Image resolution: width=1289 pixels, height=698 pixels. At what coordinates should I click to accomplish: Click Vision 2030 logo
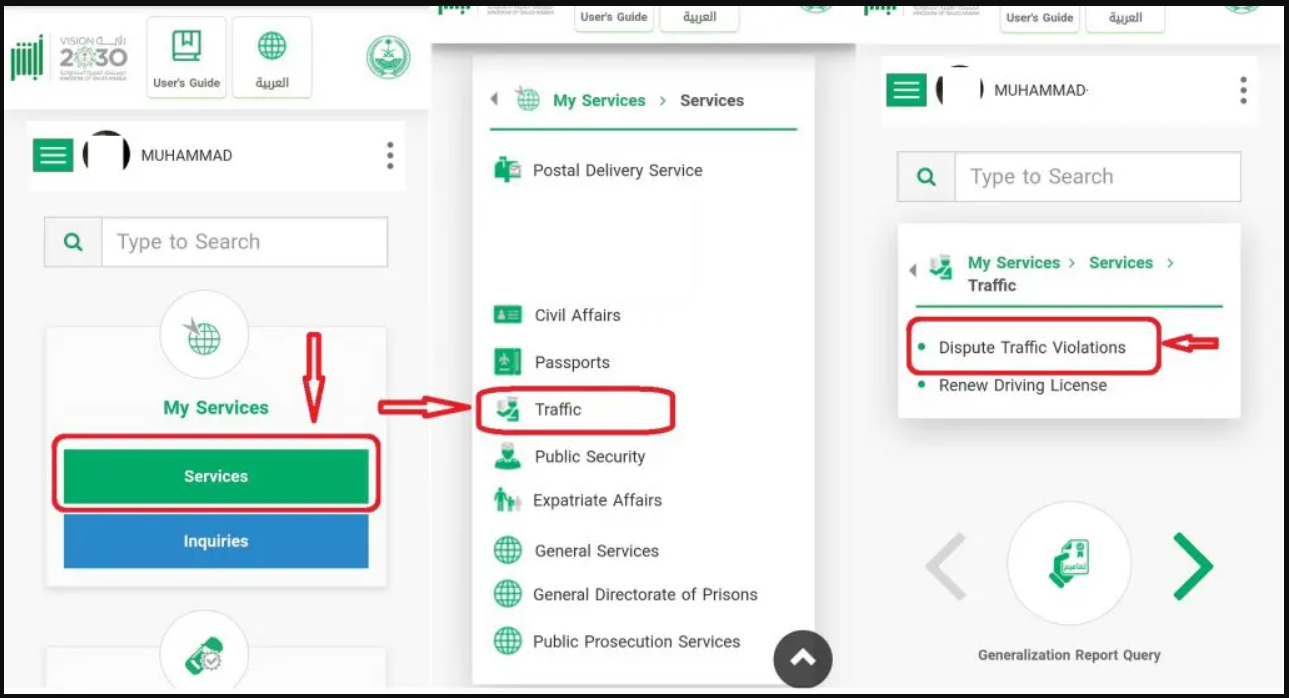tap(92, 58)
